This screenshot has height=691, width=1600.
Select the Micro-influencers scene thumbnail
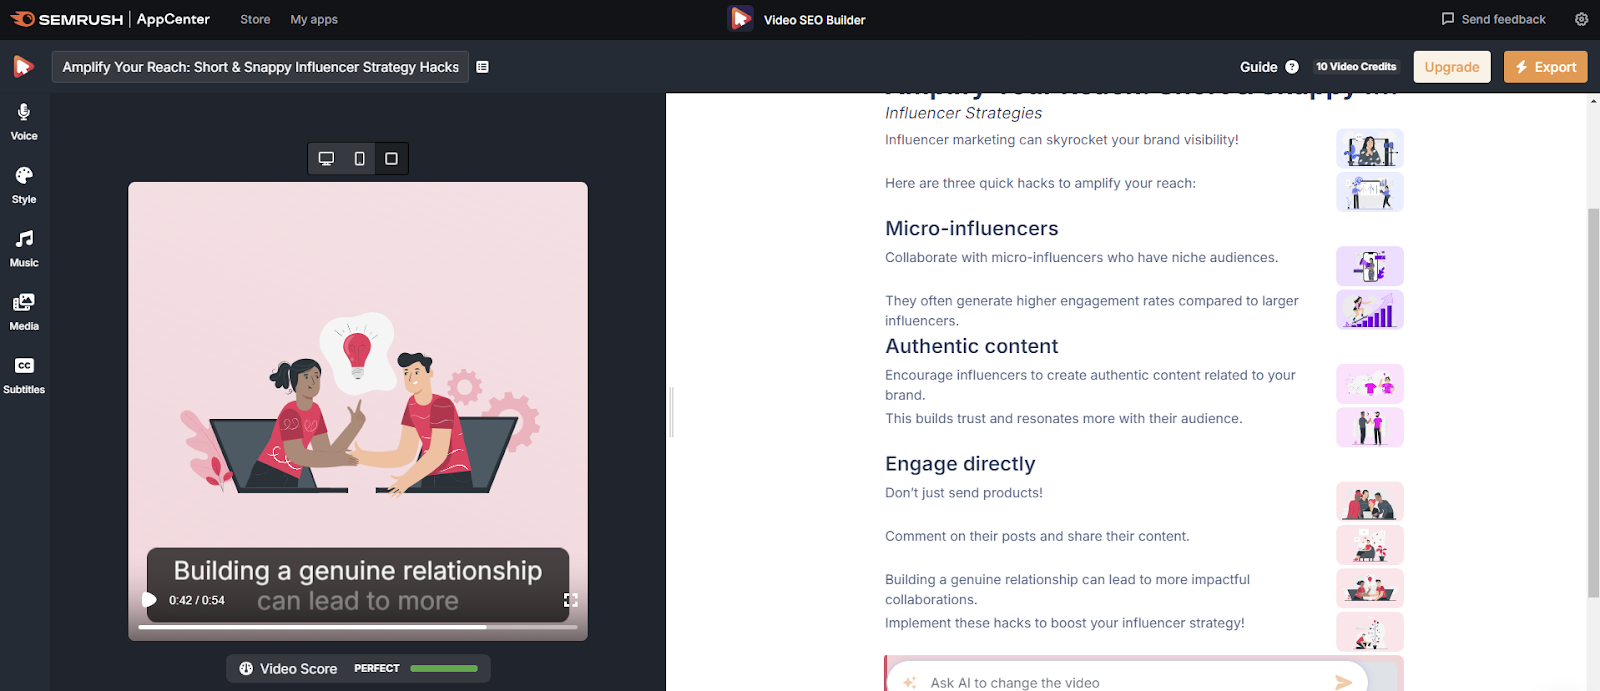[x=1369, y=266]
